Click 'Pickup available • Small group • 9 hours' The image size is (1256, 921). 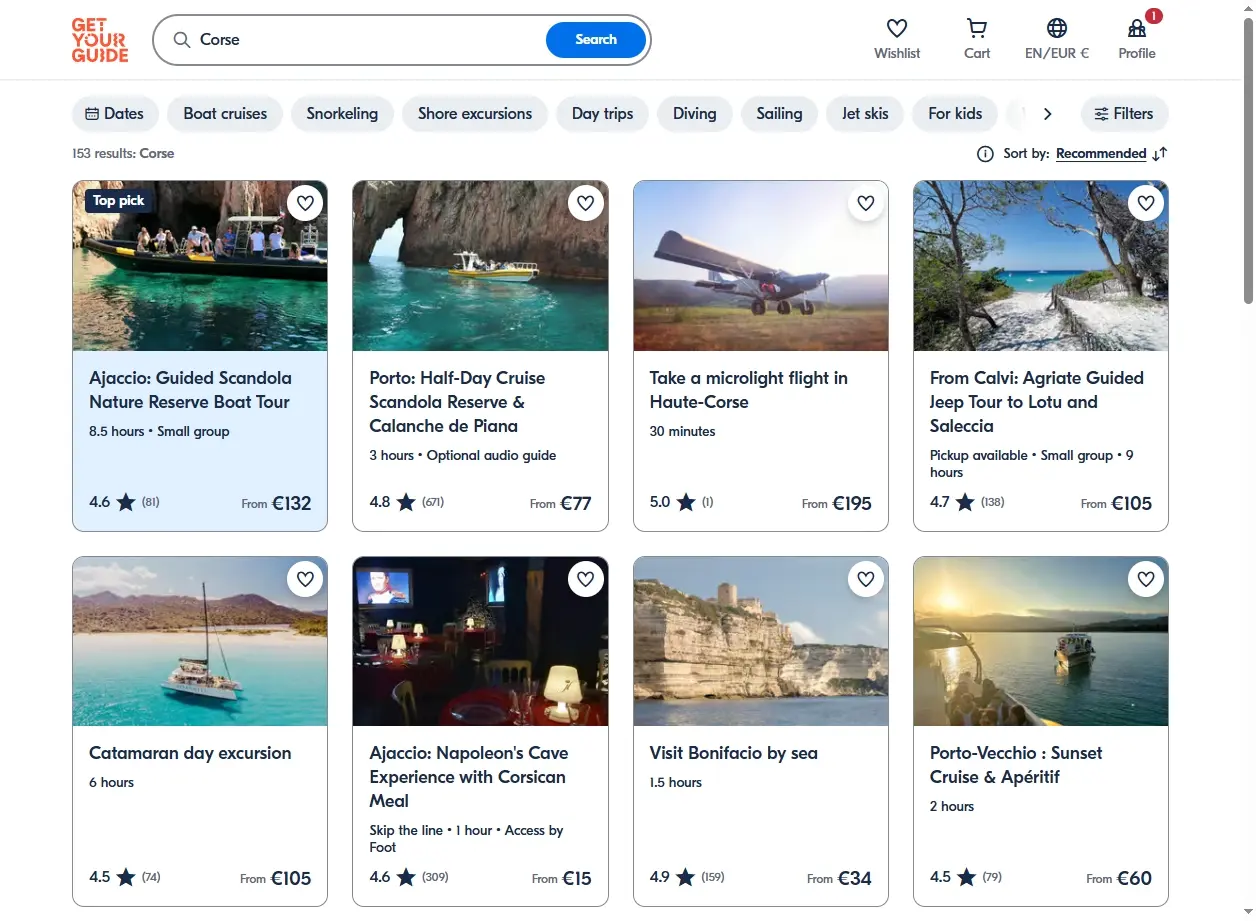point(1032,464)
